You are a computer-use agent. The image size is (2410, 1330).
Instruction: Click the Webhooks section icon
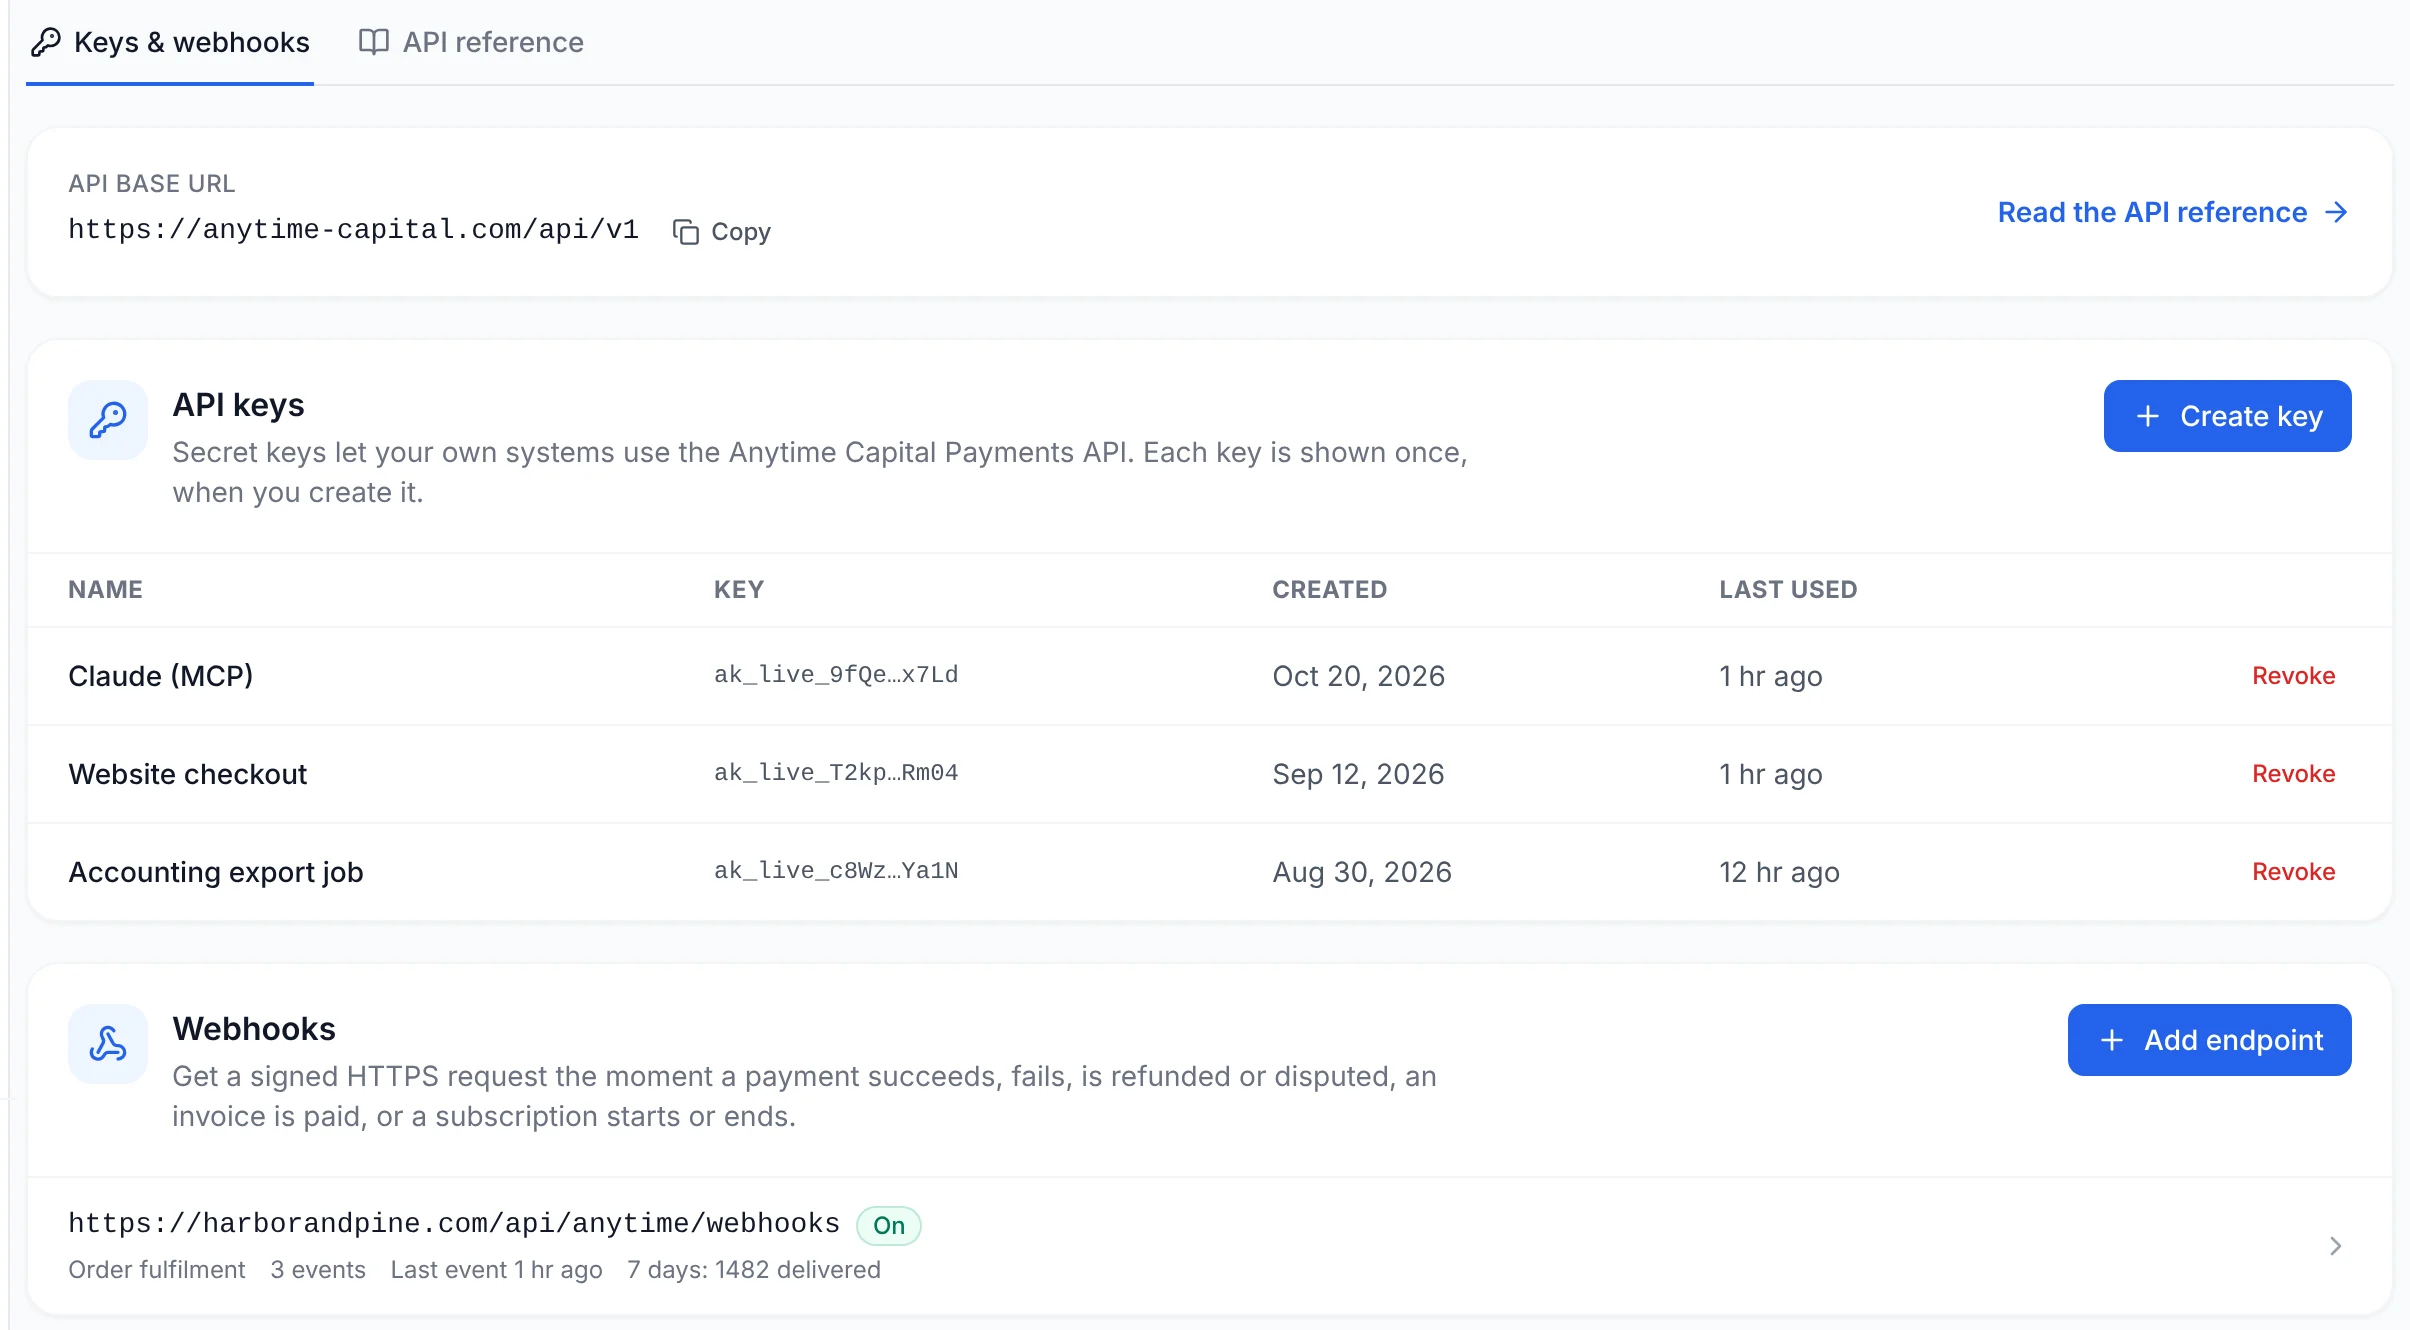[x=108, y=1044]
